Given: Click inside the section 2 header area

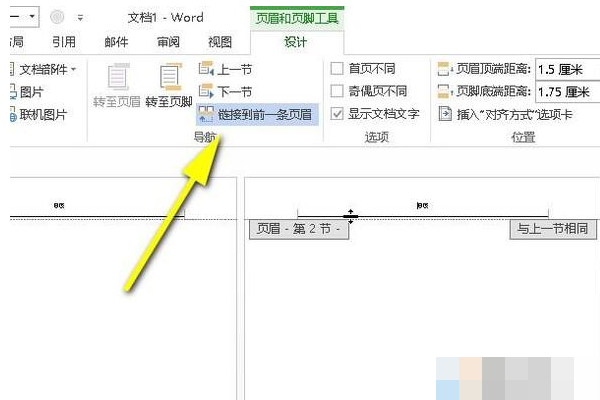Looking at the screenshot, I should point(422,206).
